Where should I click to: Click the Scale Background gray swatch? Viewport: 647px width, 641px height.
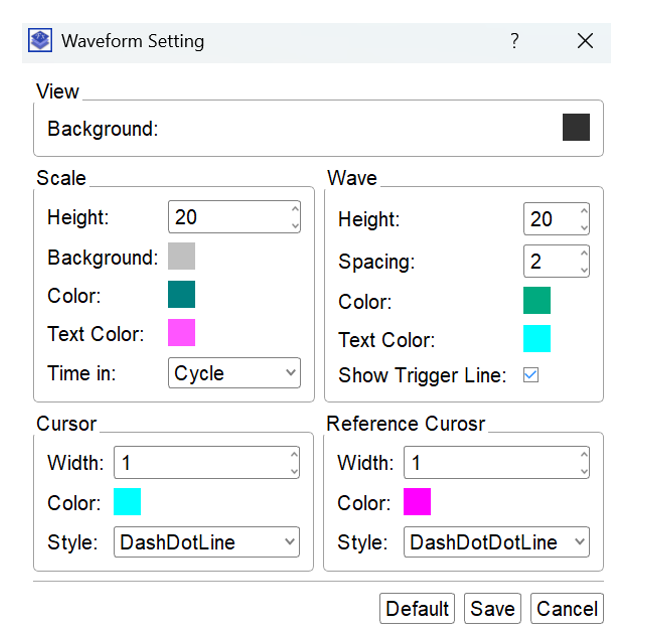(x=181, y=256)
